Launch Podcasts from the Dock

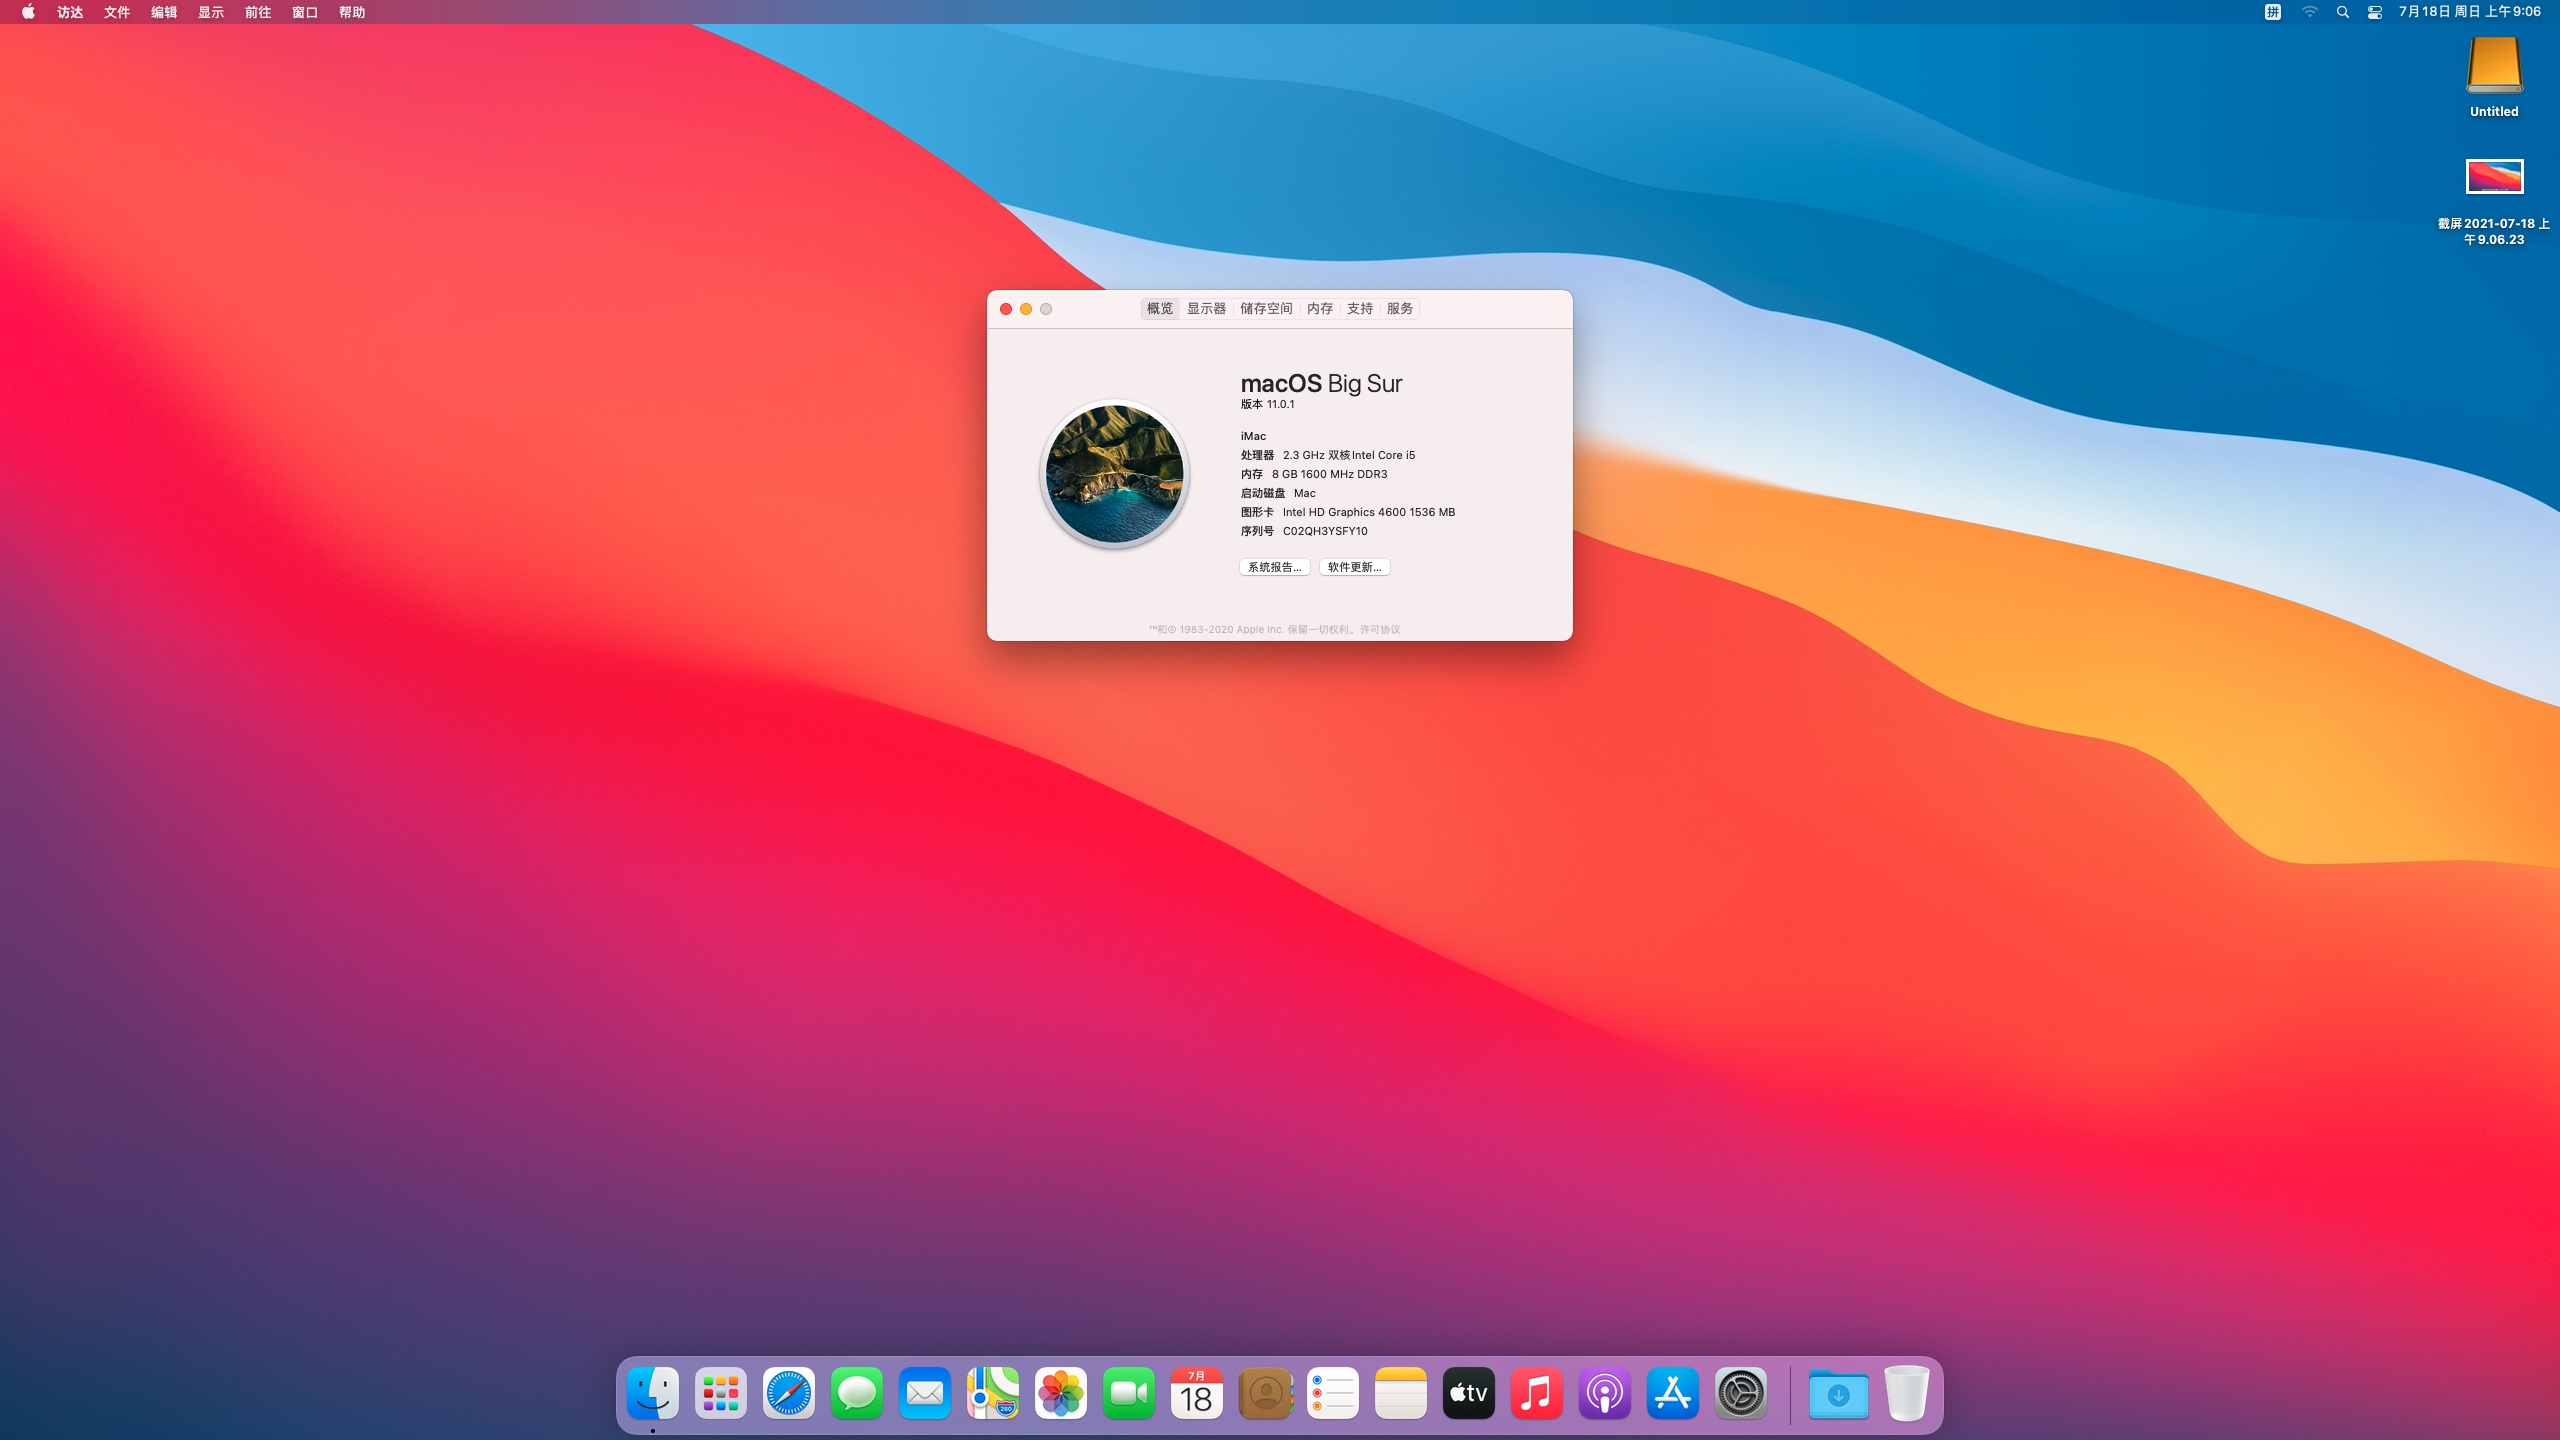pos(1605,1393)
